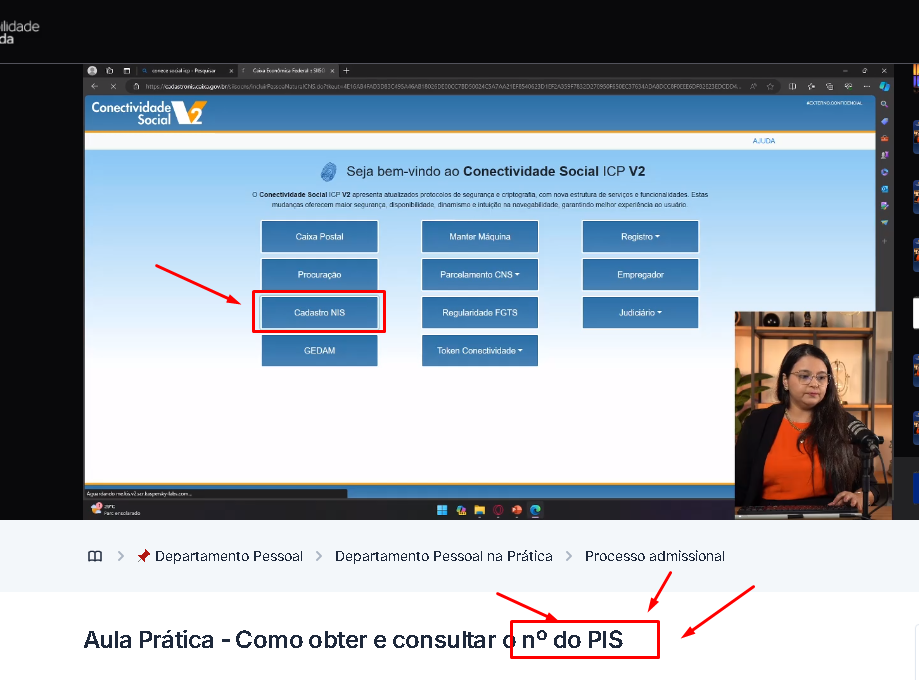Expand the Judiciário dropdown
The height and width of the screenshot is (680, 919).
point(640,312)
